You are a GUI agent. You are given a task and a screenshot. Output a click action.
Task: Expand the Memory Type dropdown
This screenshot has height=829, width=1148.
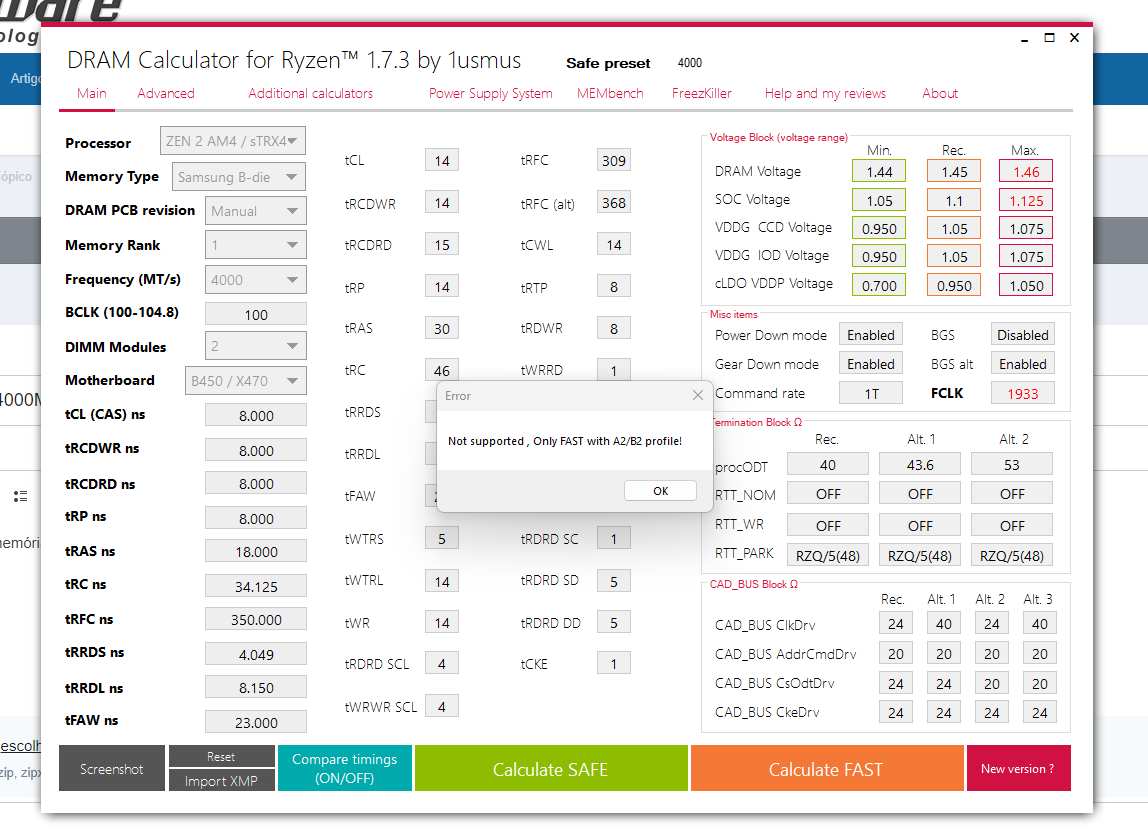[239, 177]
